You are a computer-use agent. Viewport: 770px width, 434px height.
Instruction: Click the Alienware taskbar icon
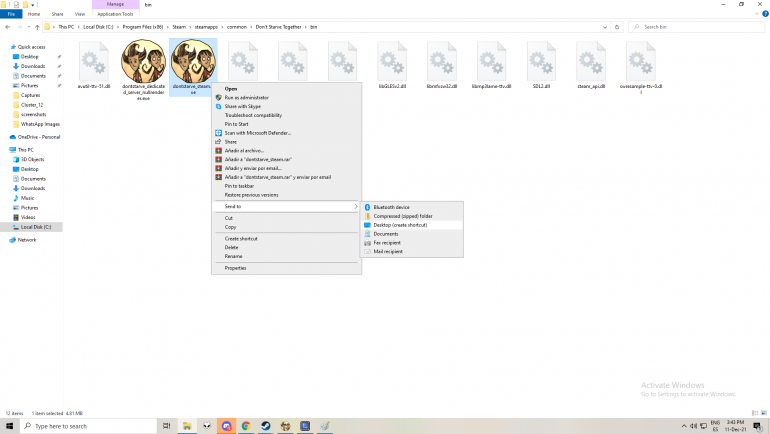[x=207, y=426]
